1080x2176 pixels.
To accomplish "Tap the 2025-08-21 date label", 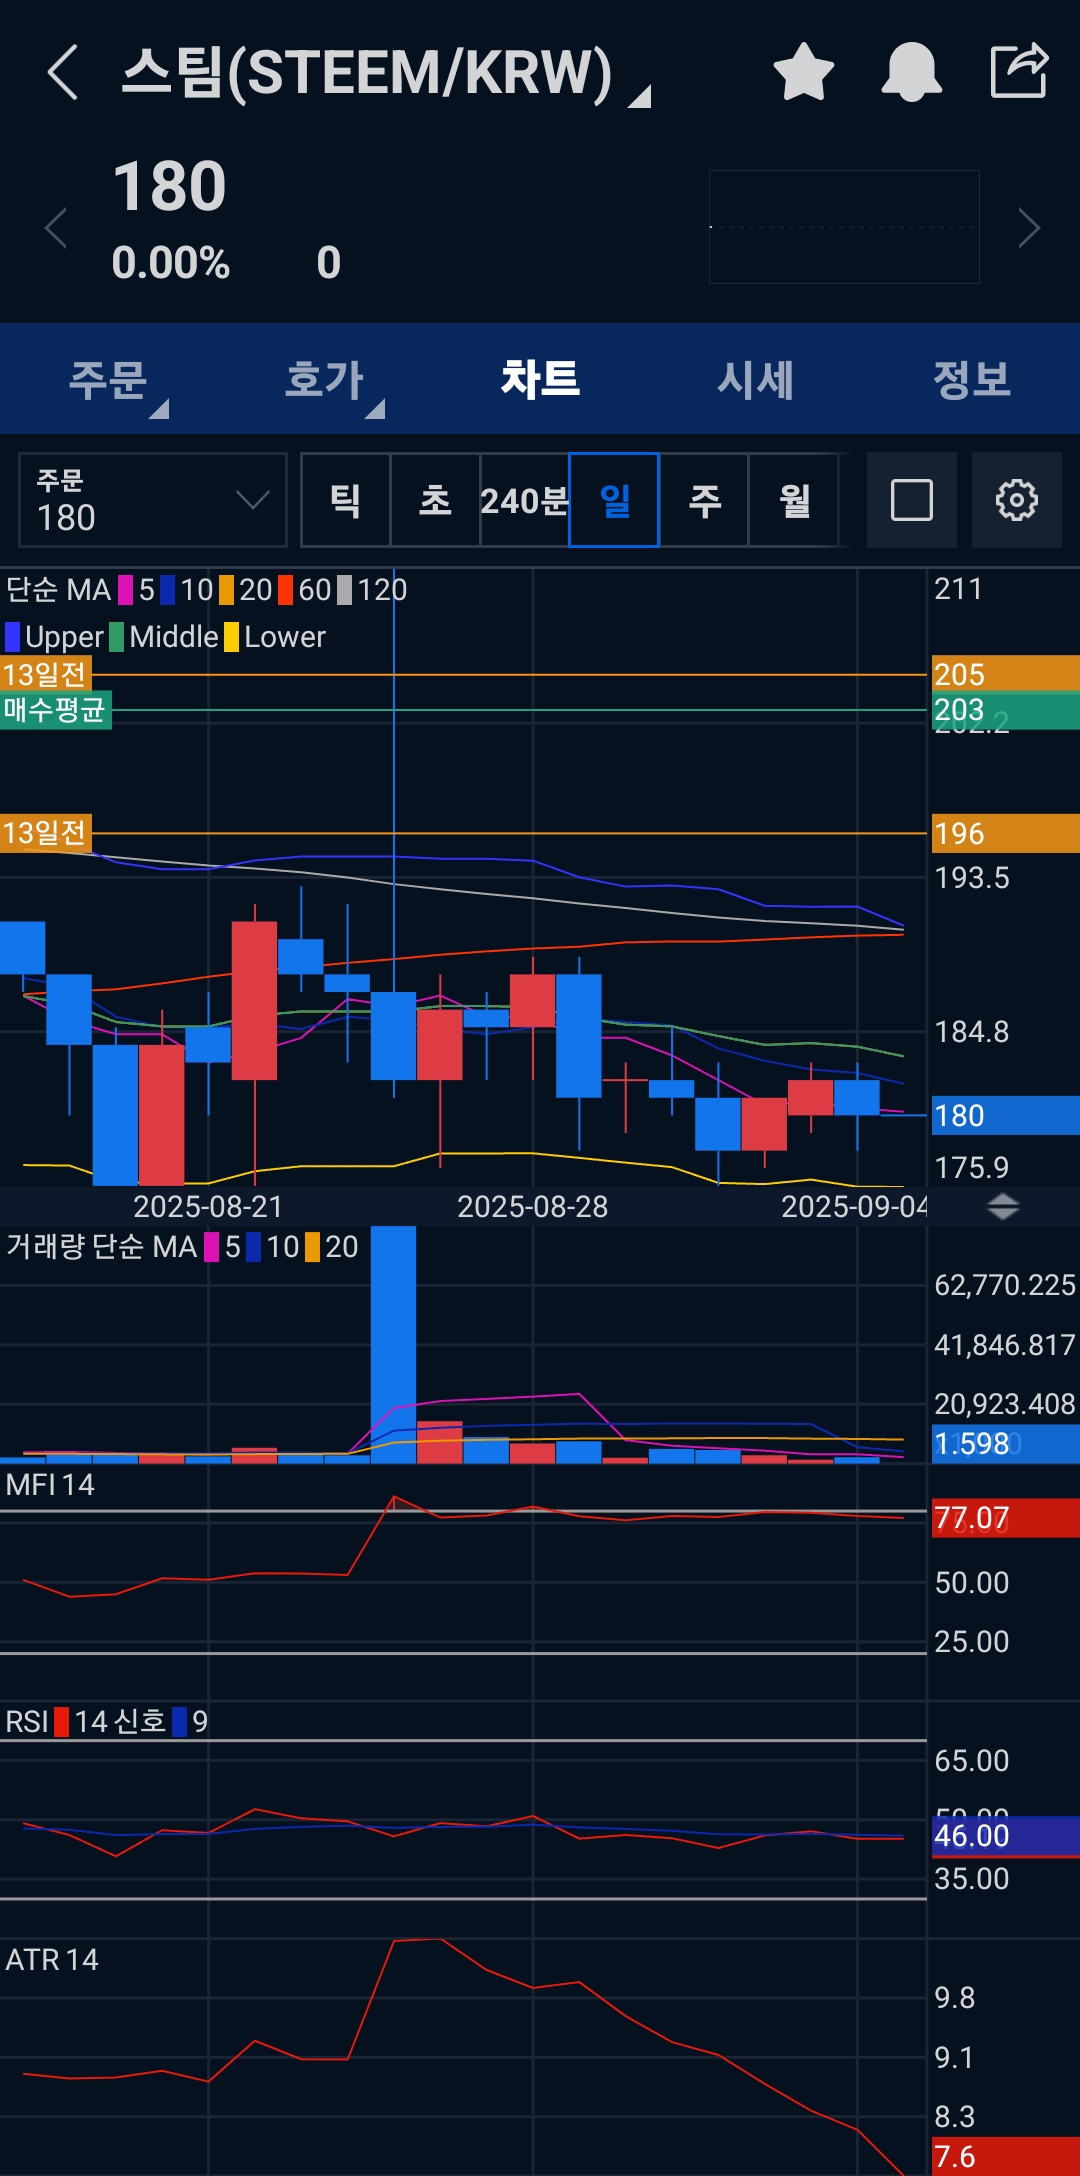I will (208, 1207).
